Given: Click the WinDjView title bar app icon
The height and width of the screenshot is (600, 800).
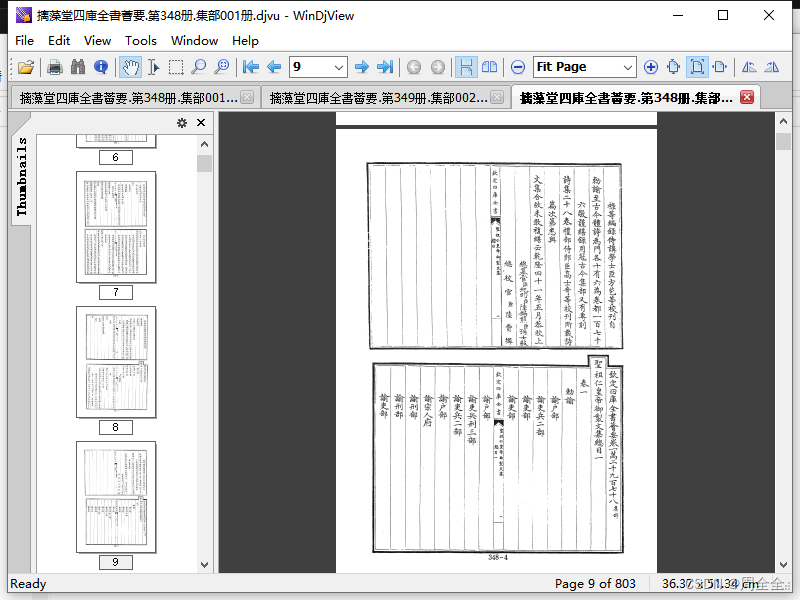Looking at the screenshot, I should pos(23,15).
